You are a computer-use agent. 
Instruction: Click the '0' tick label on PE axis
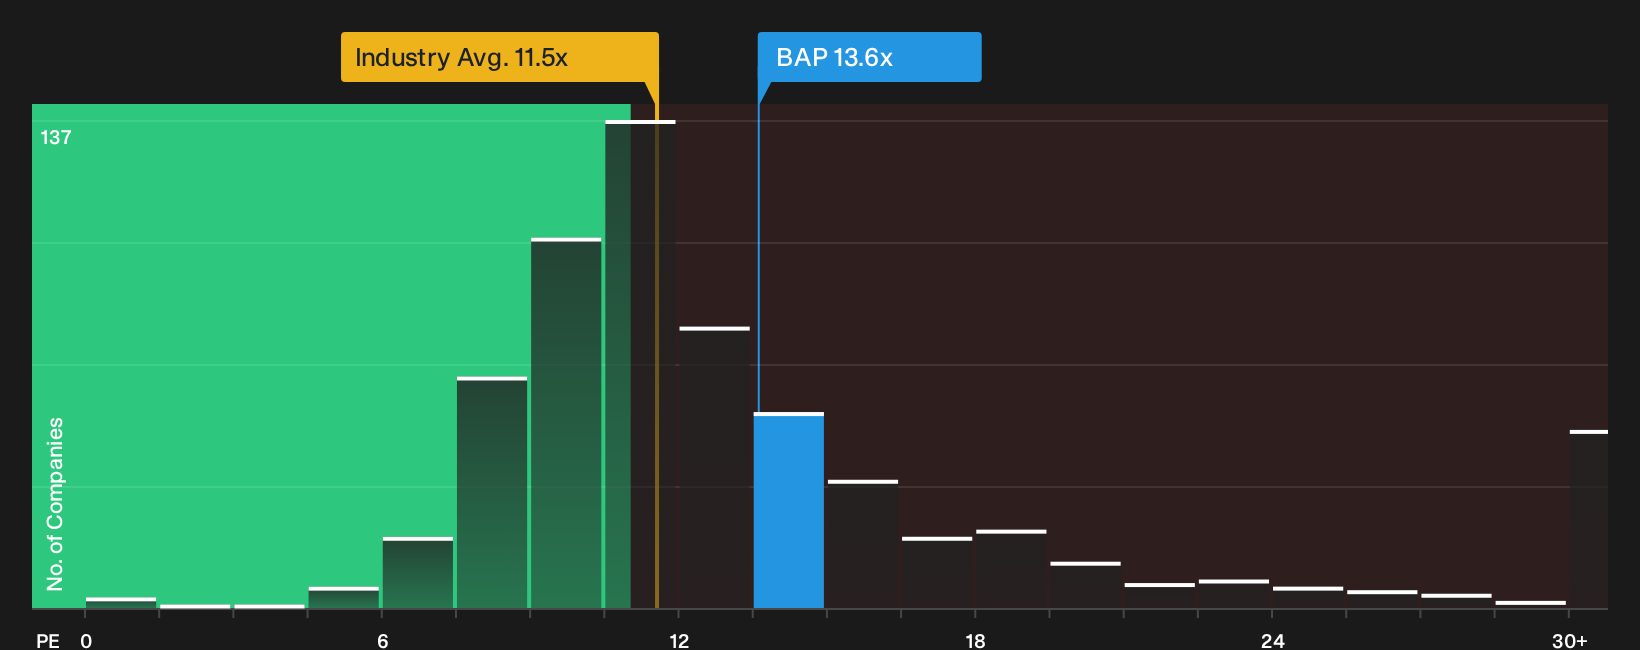pos(86,641)
